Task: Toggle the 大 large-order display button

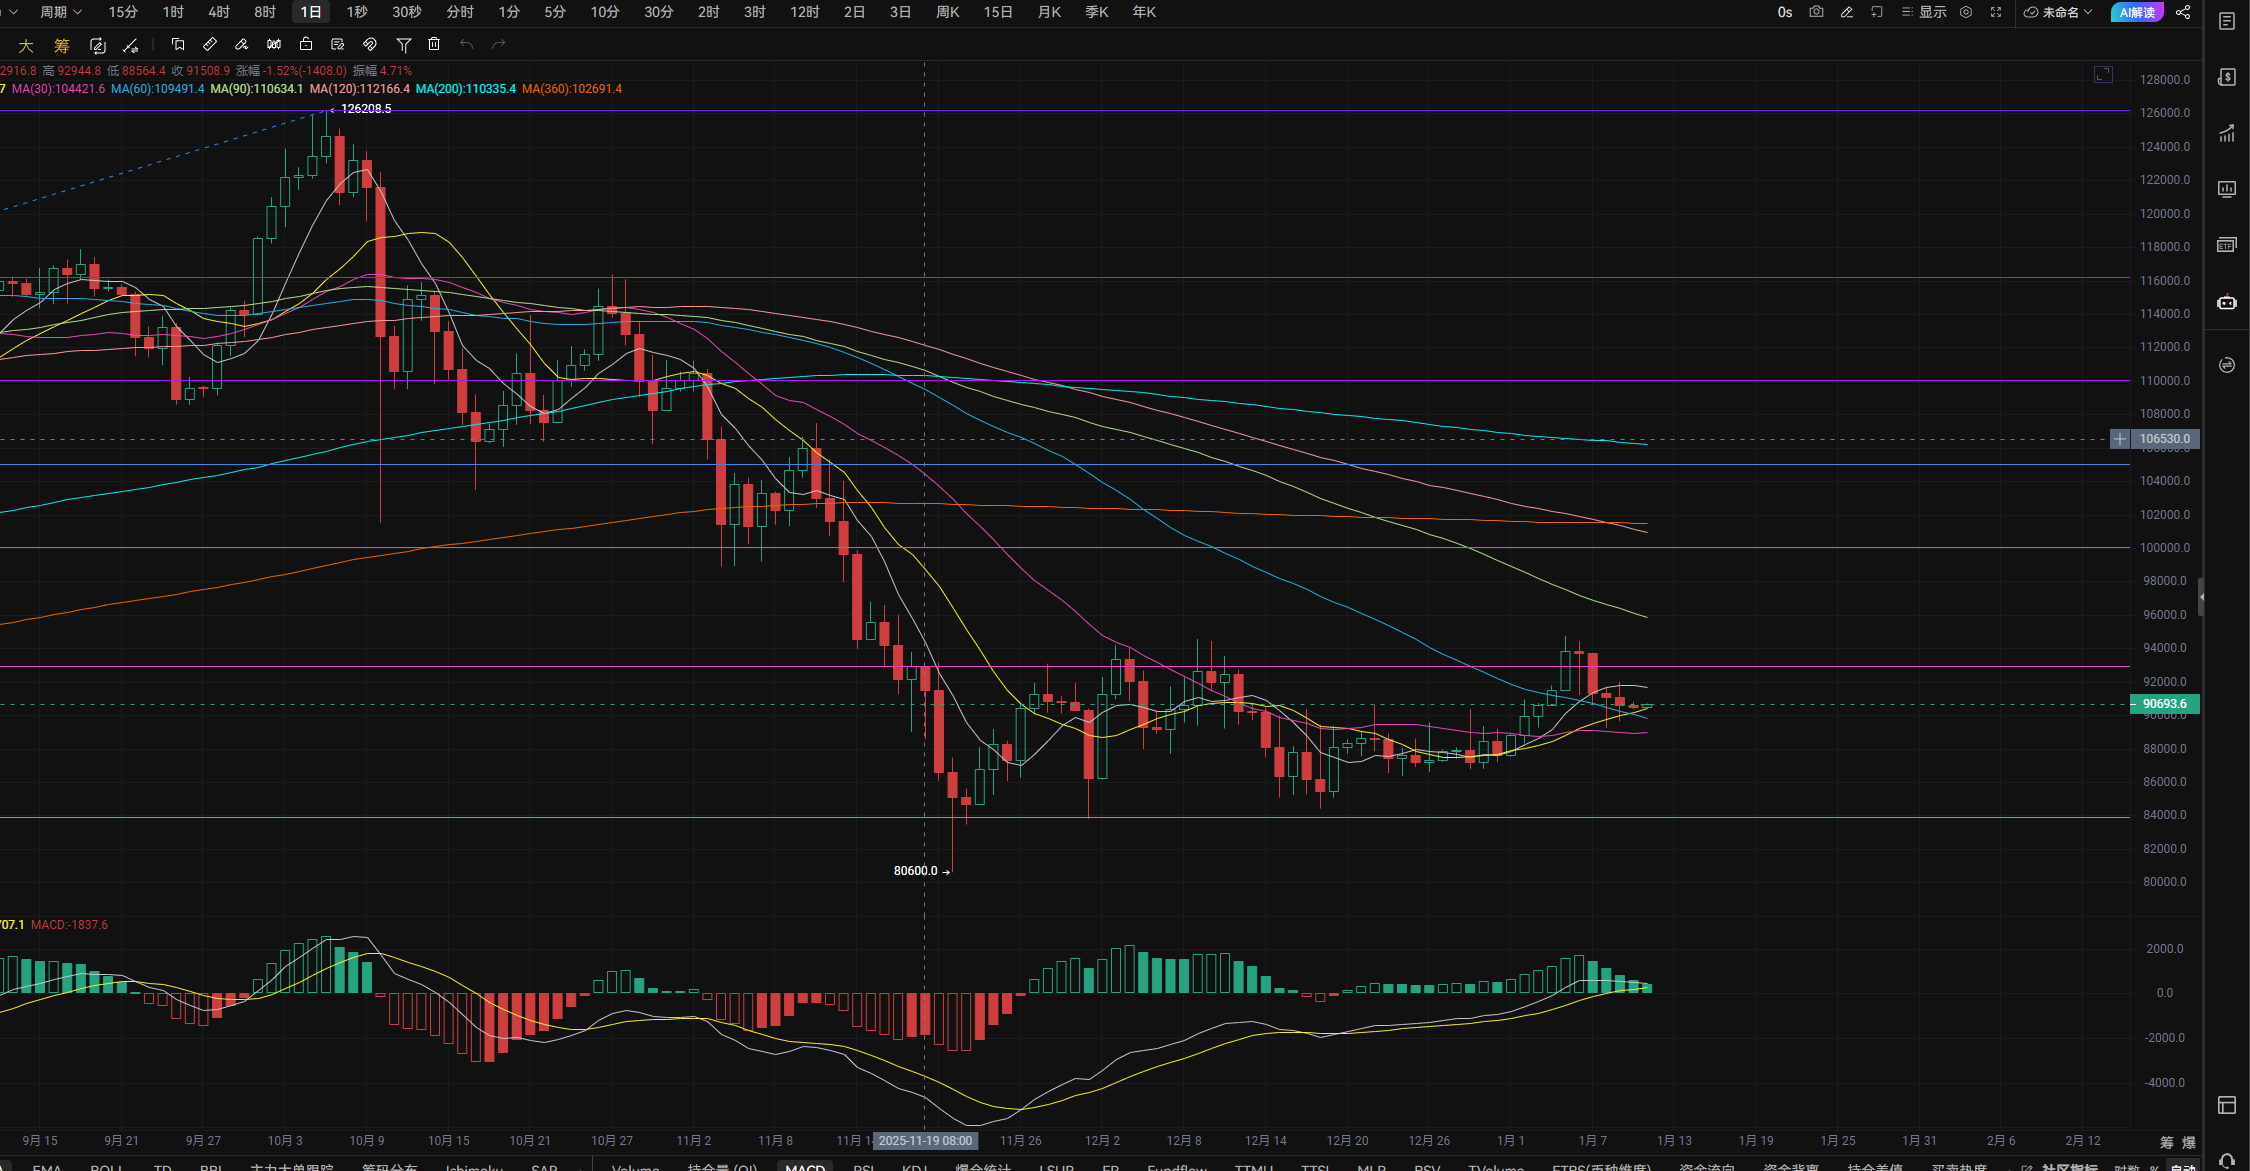Action: 26,45
